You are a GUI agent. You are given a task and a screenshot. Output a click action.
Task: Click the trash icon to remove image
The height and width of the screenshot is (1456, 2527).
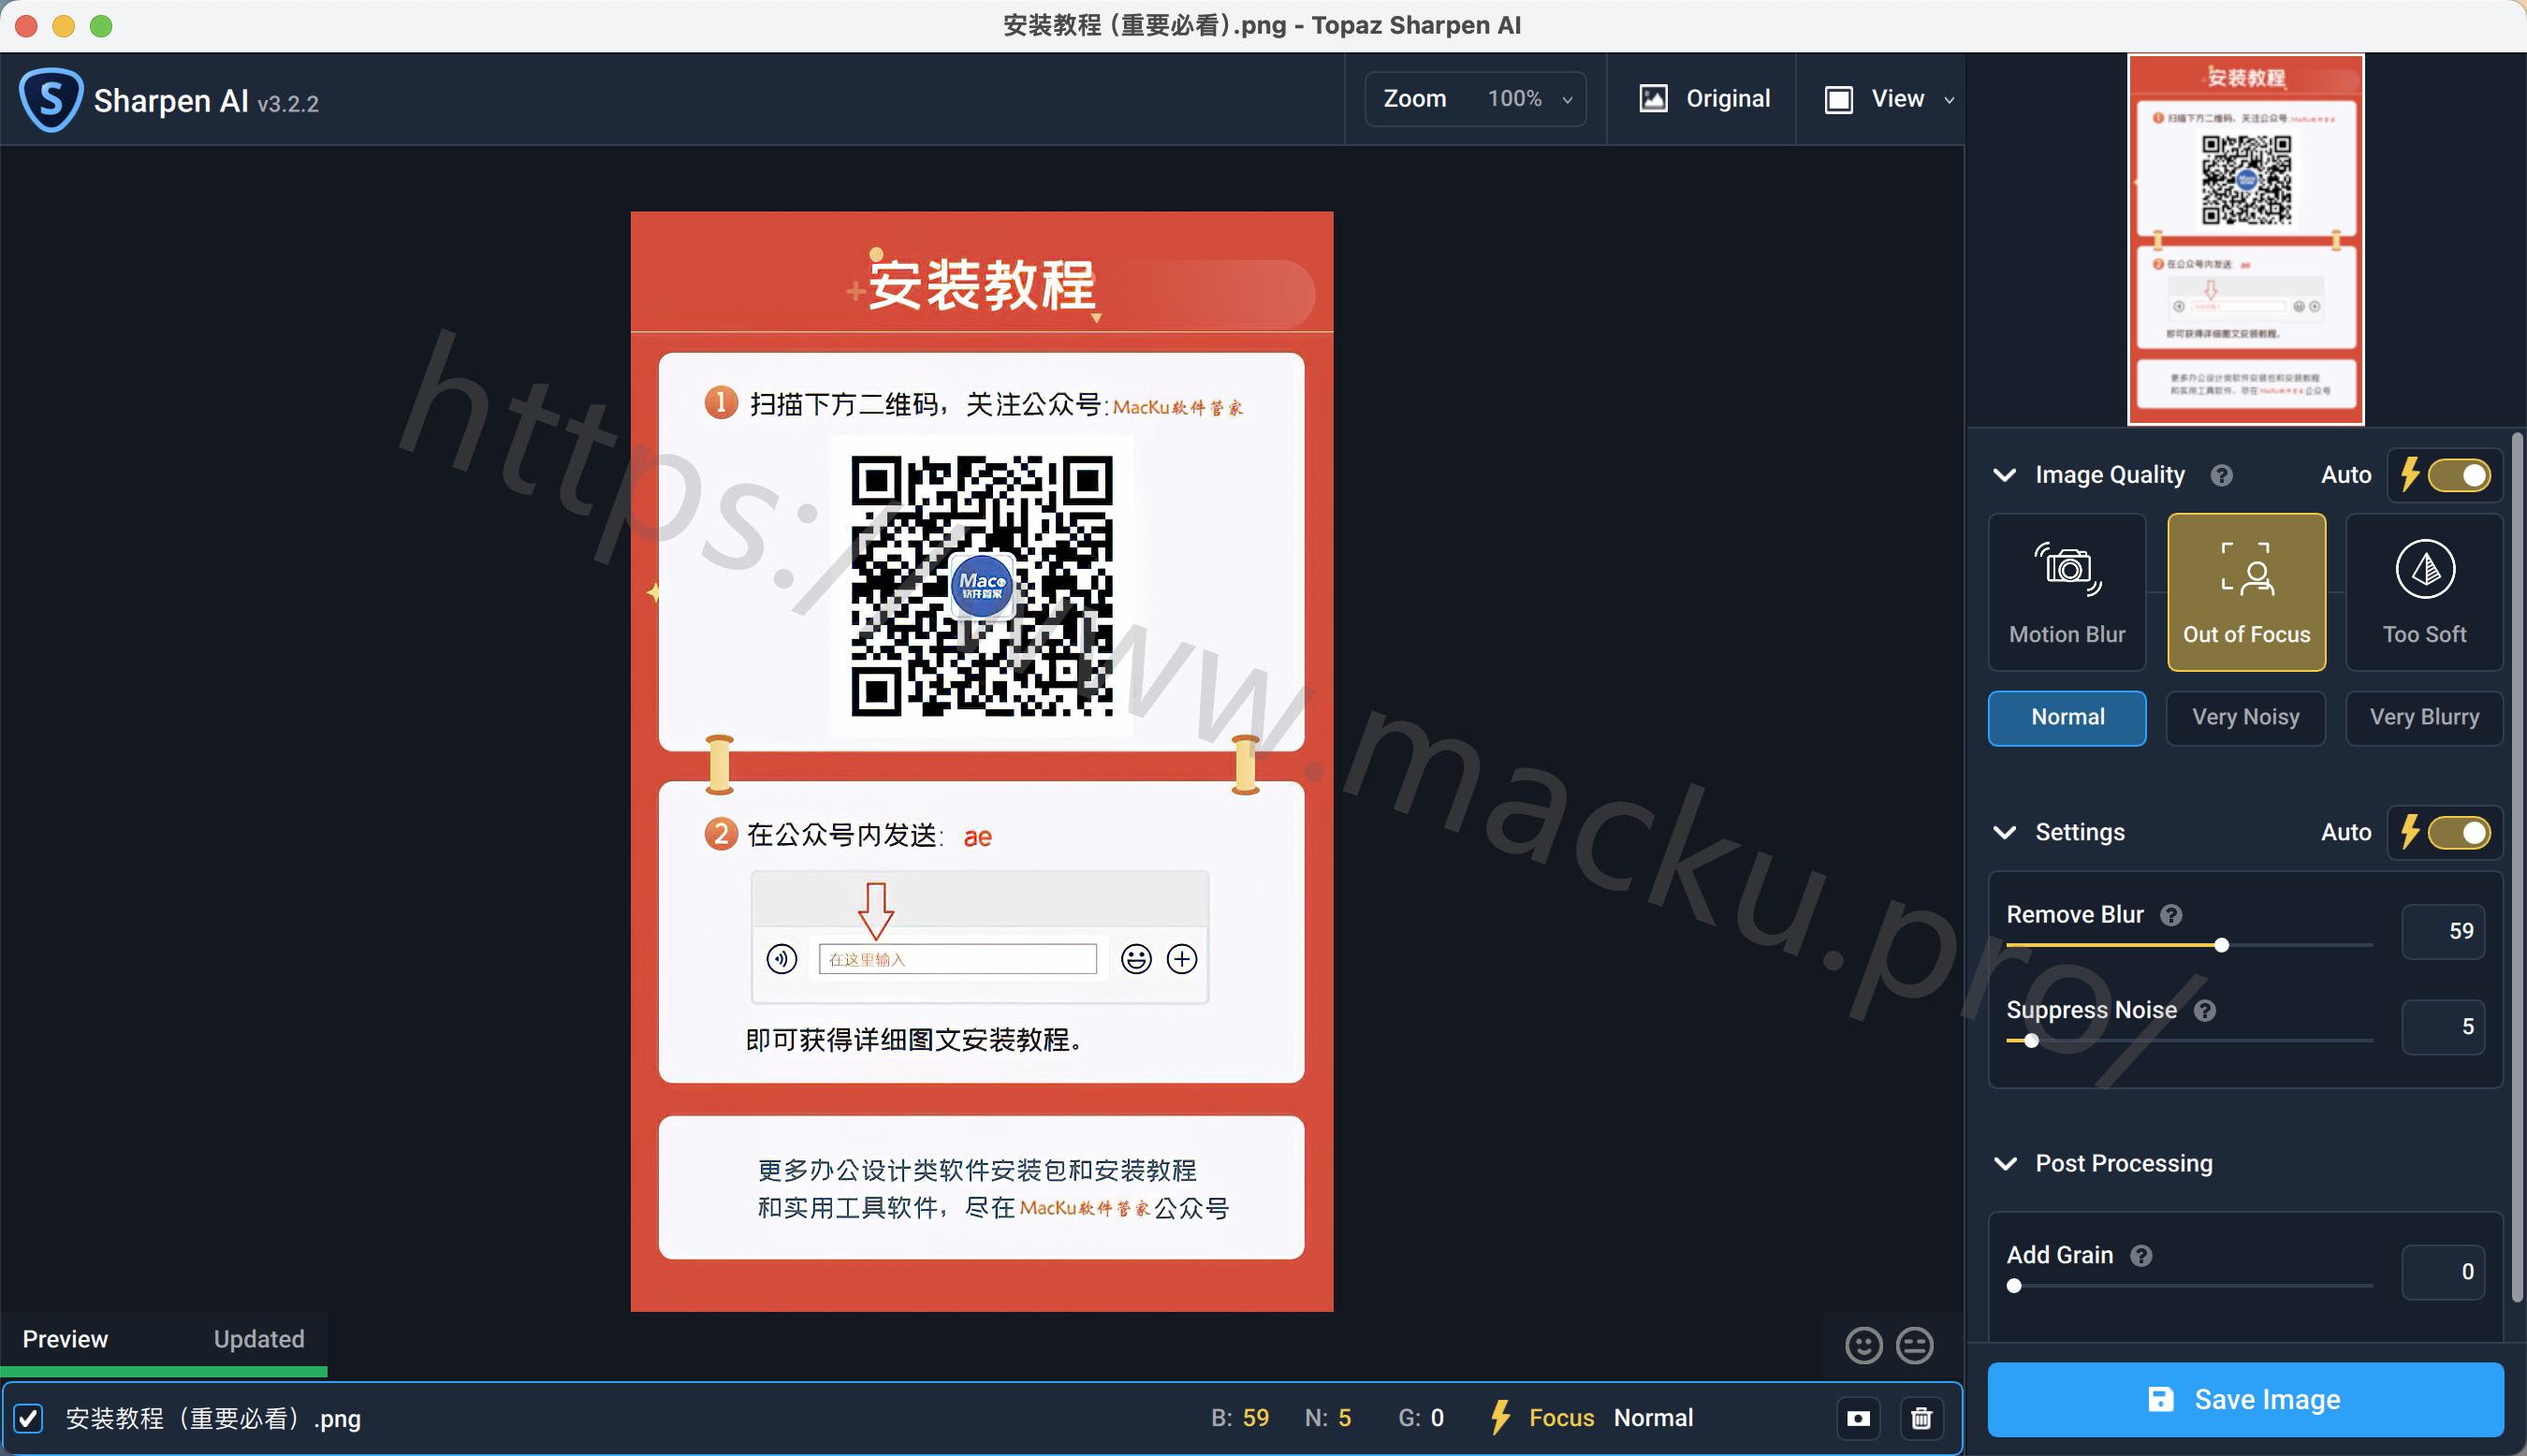point(1921,1417)
